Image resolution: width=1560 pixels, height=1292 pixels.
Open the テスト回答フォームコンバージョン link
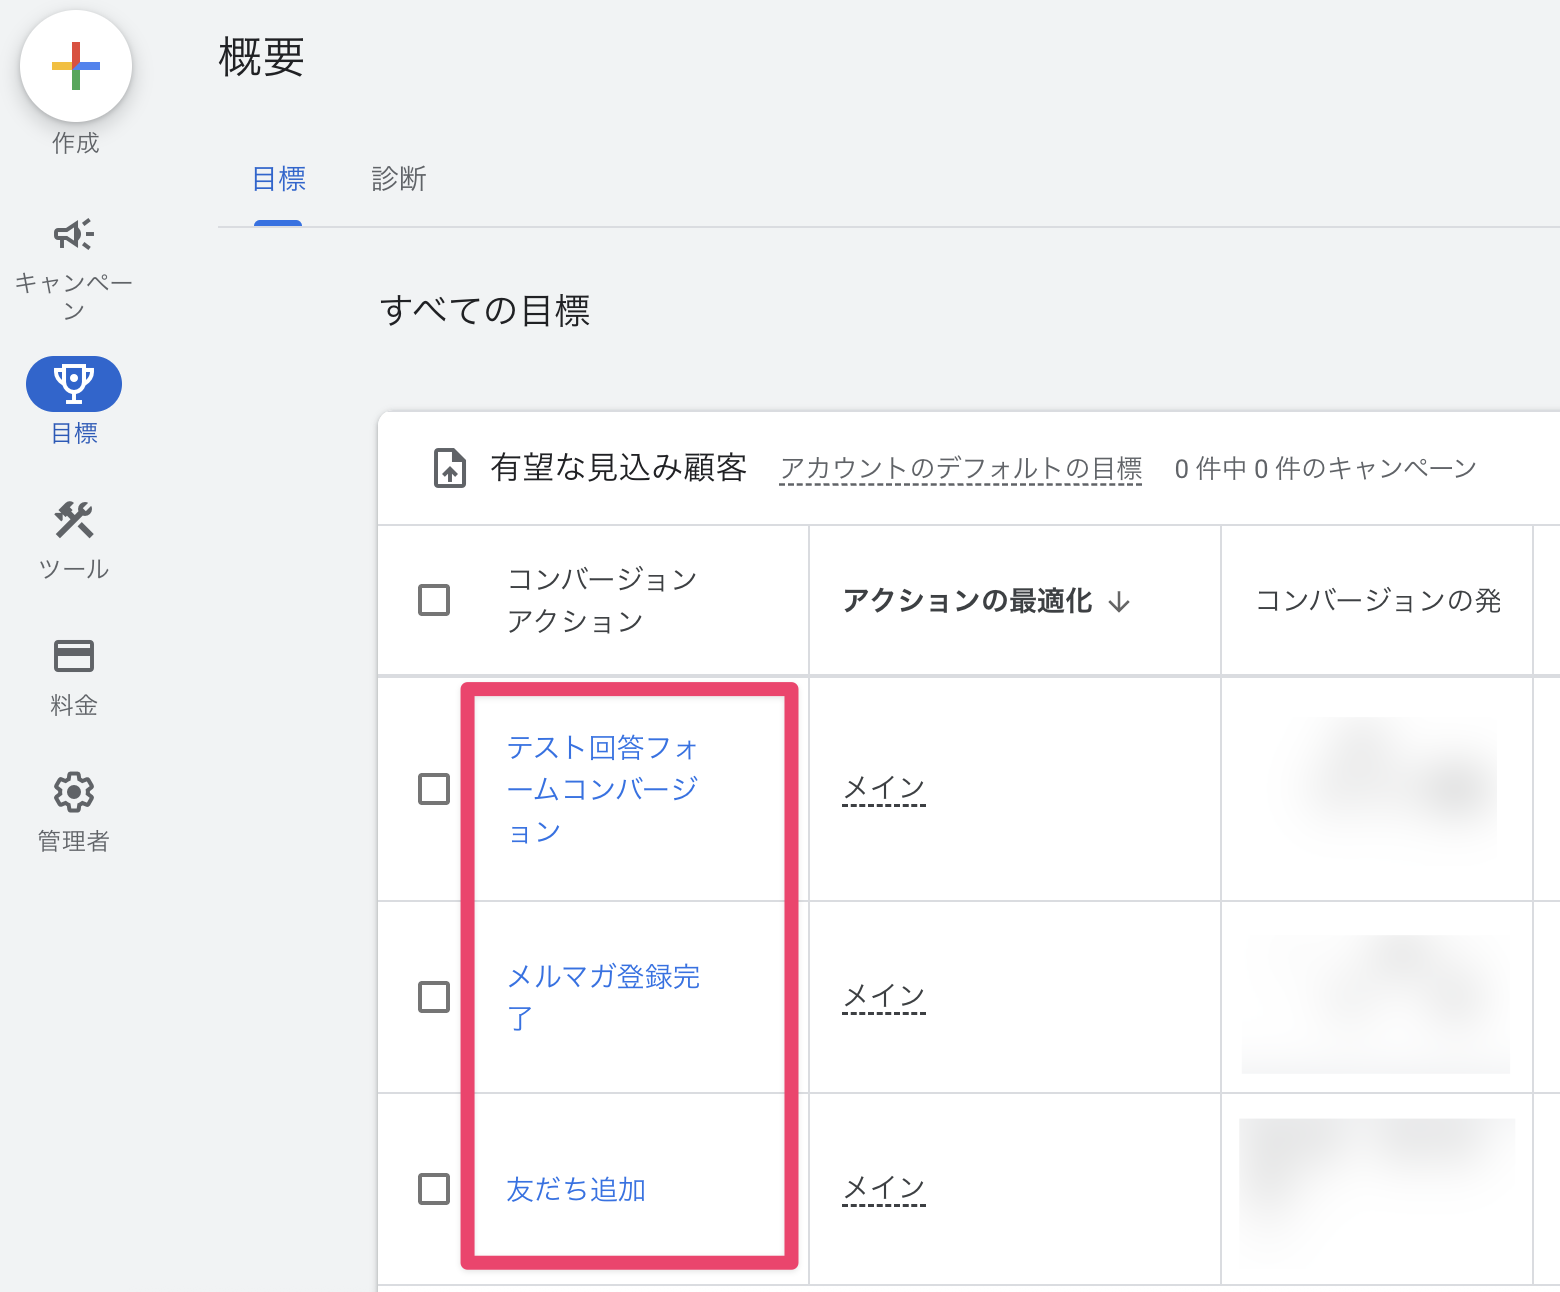pos(601,789)
